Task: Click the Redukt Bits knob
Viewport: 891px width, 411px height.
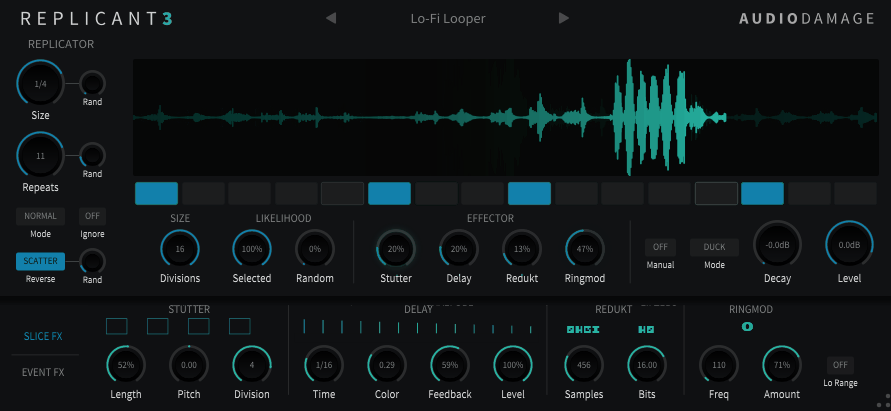Action: coord(647,365)
